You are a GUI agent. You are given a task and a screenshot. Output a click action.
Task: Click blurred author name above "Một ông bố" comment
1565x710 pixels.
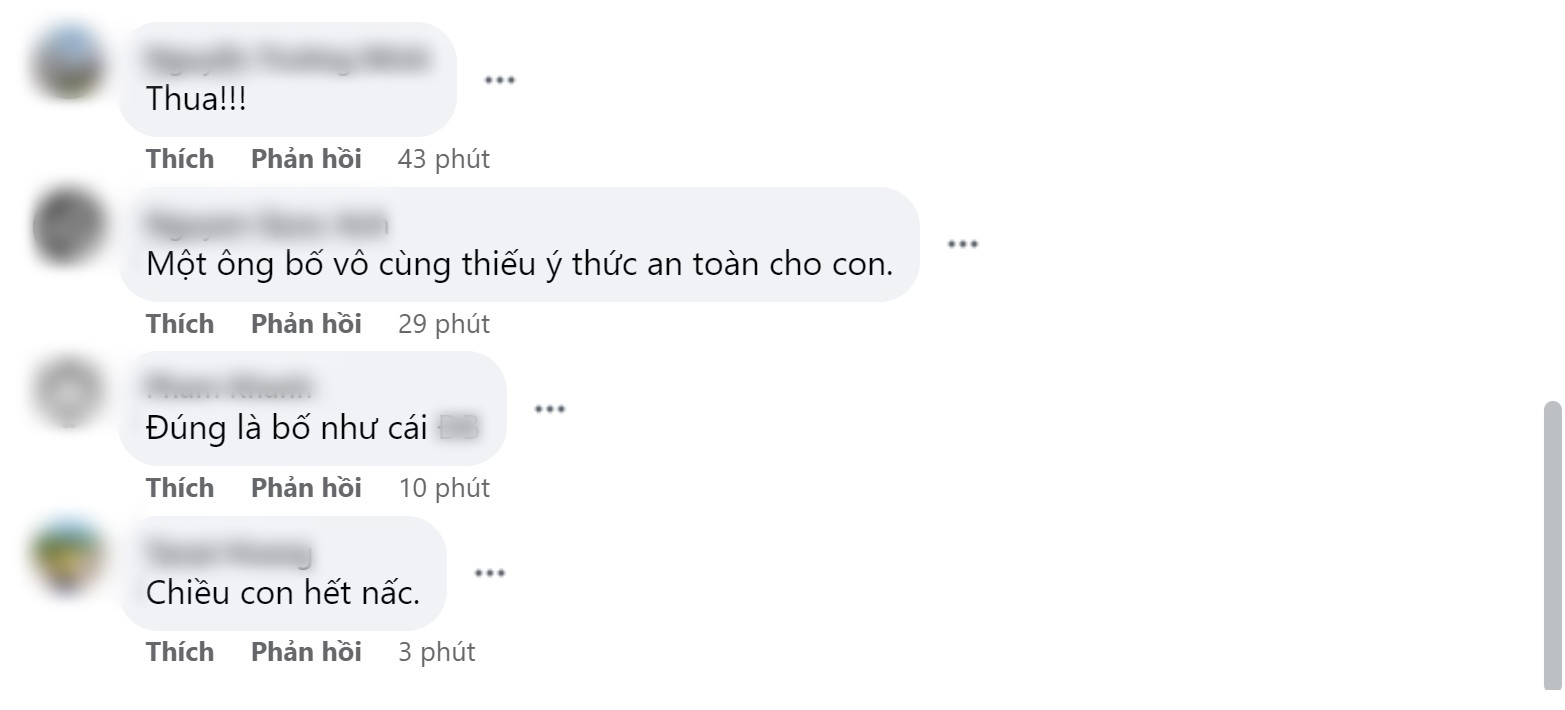pyautogui.click(x=267, y=224)
